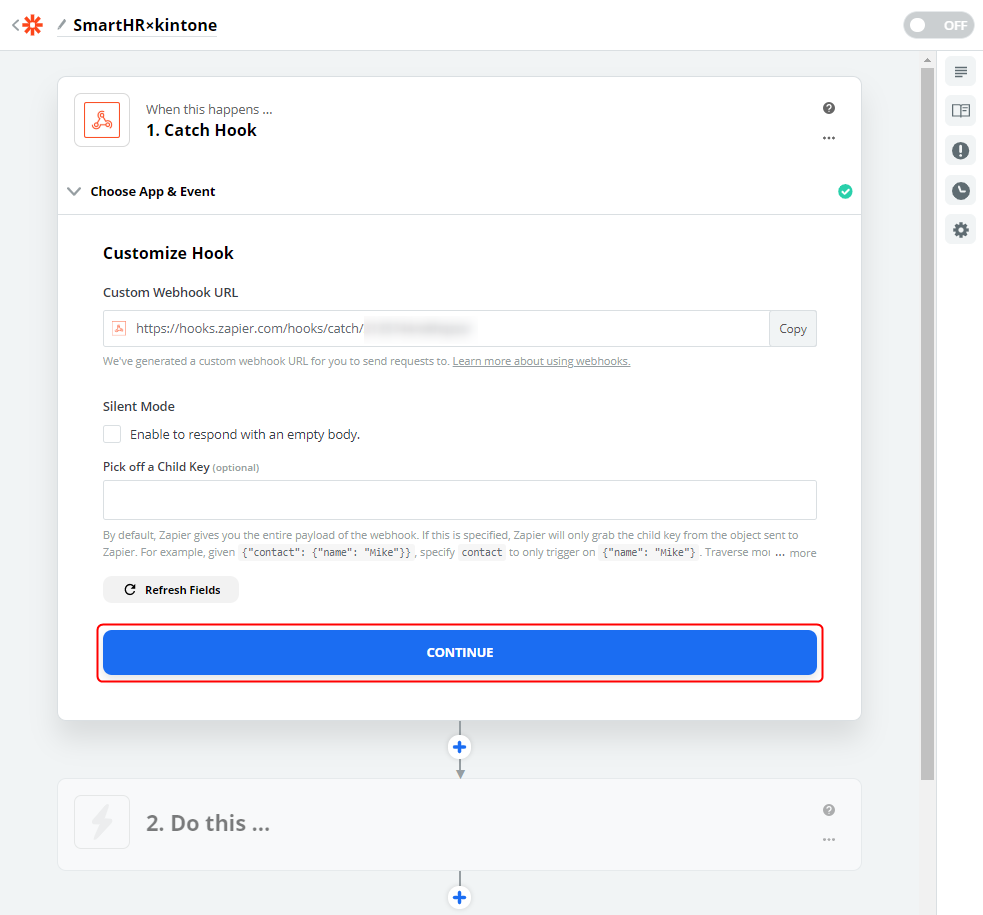Open the three-dot menu for step 1
This screenshot has width=983, height=915.
[829, 138]
